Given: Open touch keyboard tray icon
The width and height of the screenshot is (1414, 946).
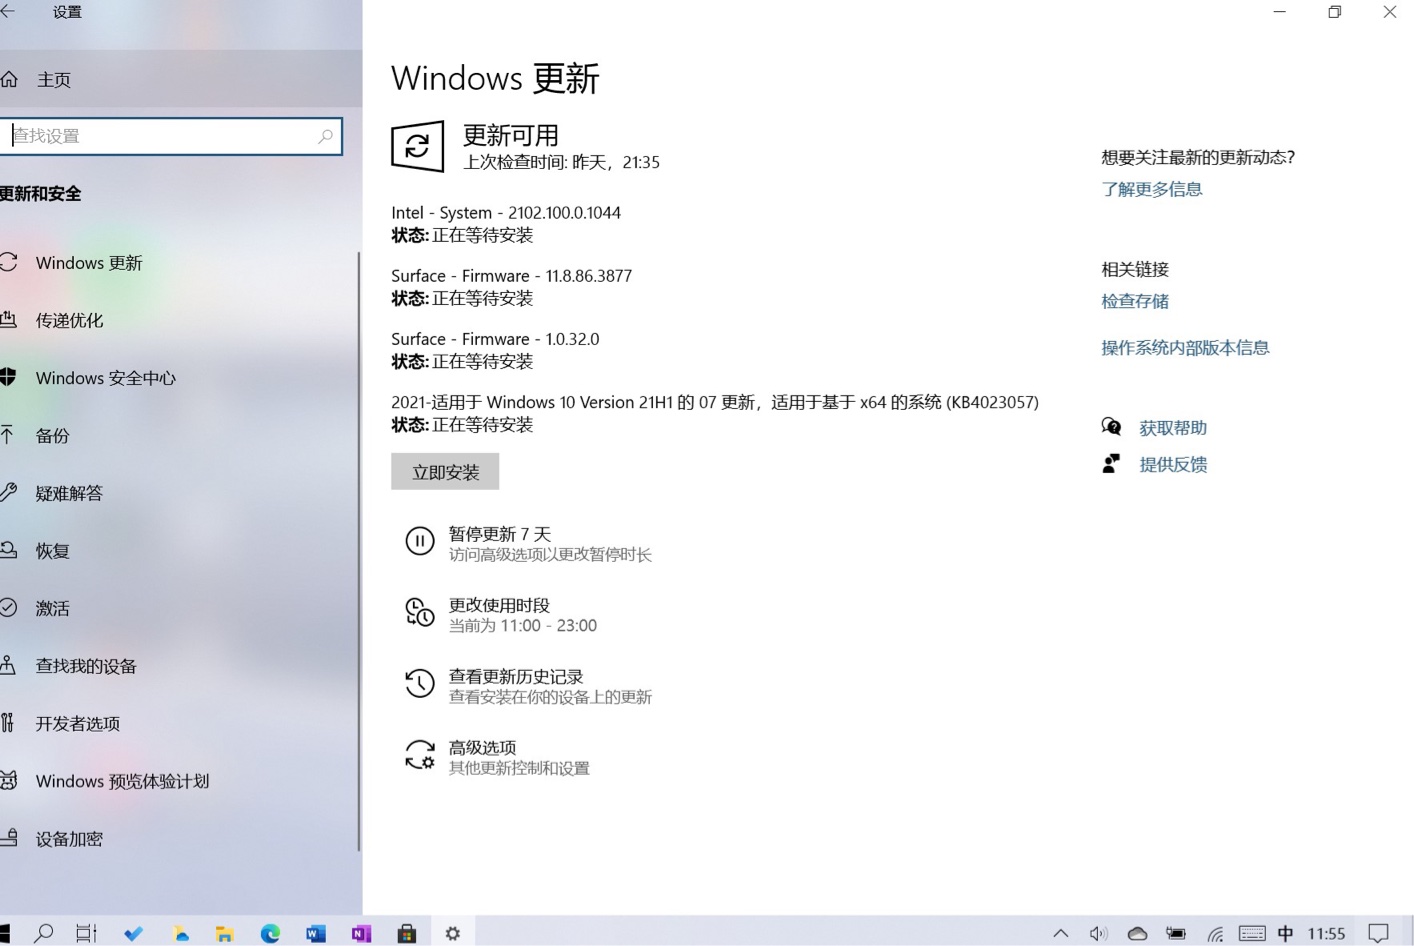Looking at the screenshot, I should click(1252, 933).
